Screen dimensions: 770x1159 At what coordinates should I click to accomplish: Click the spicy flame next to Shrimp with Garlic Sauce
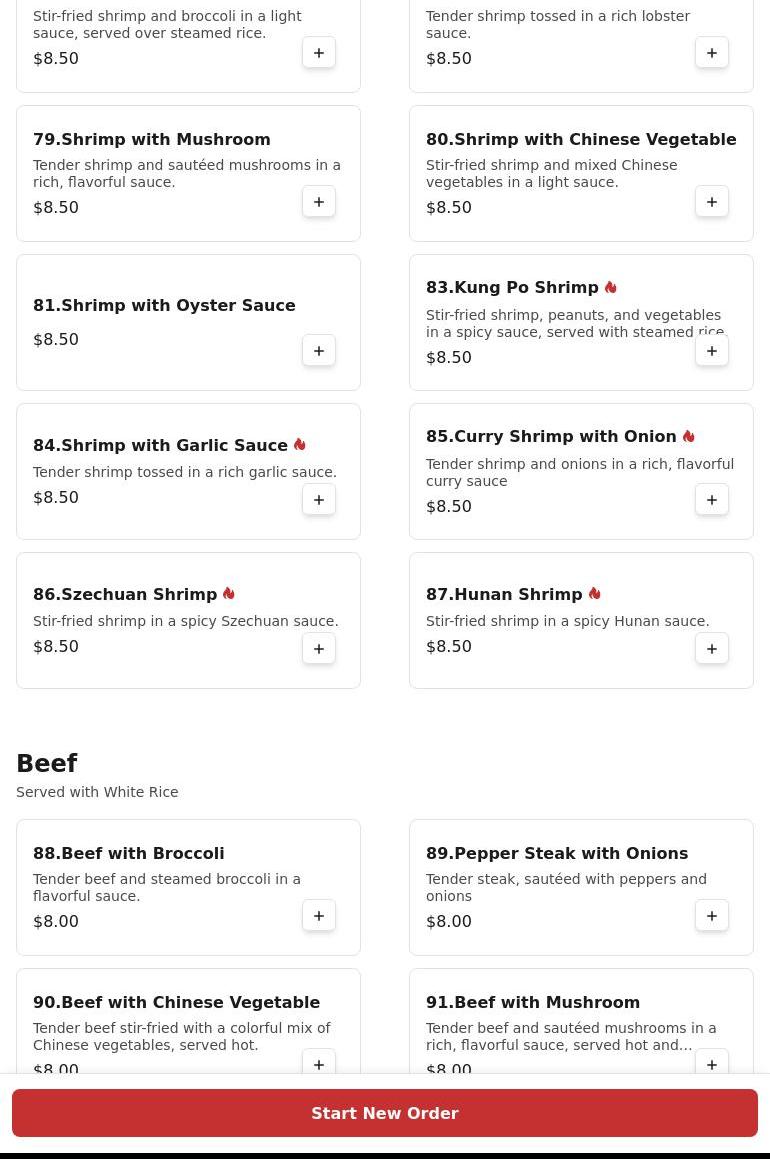coord(300,445)
